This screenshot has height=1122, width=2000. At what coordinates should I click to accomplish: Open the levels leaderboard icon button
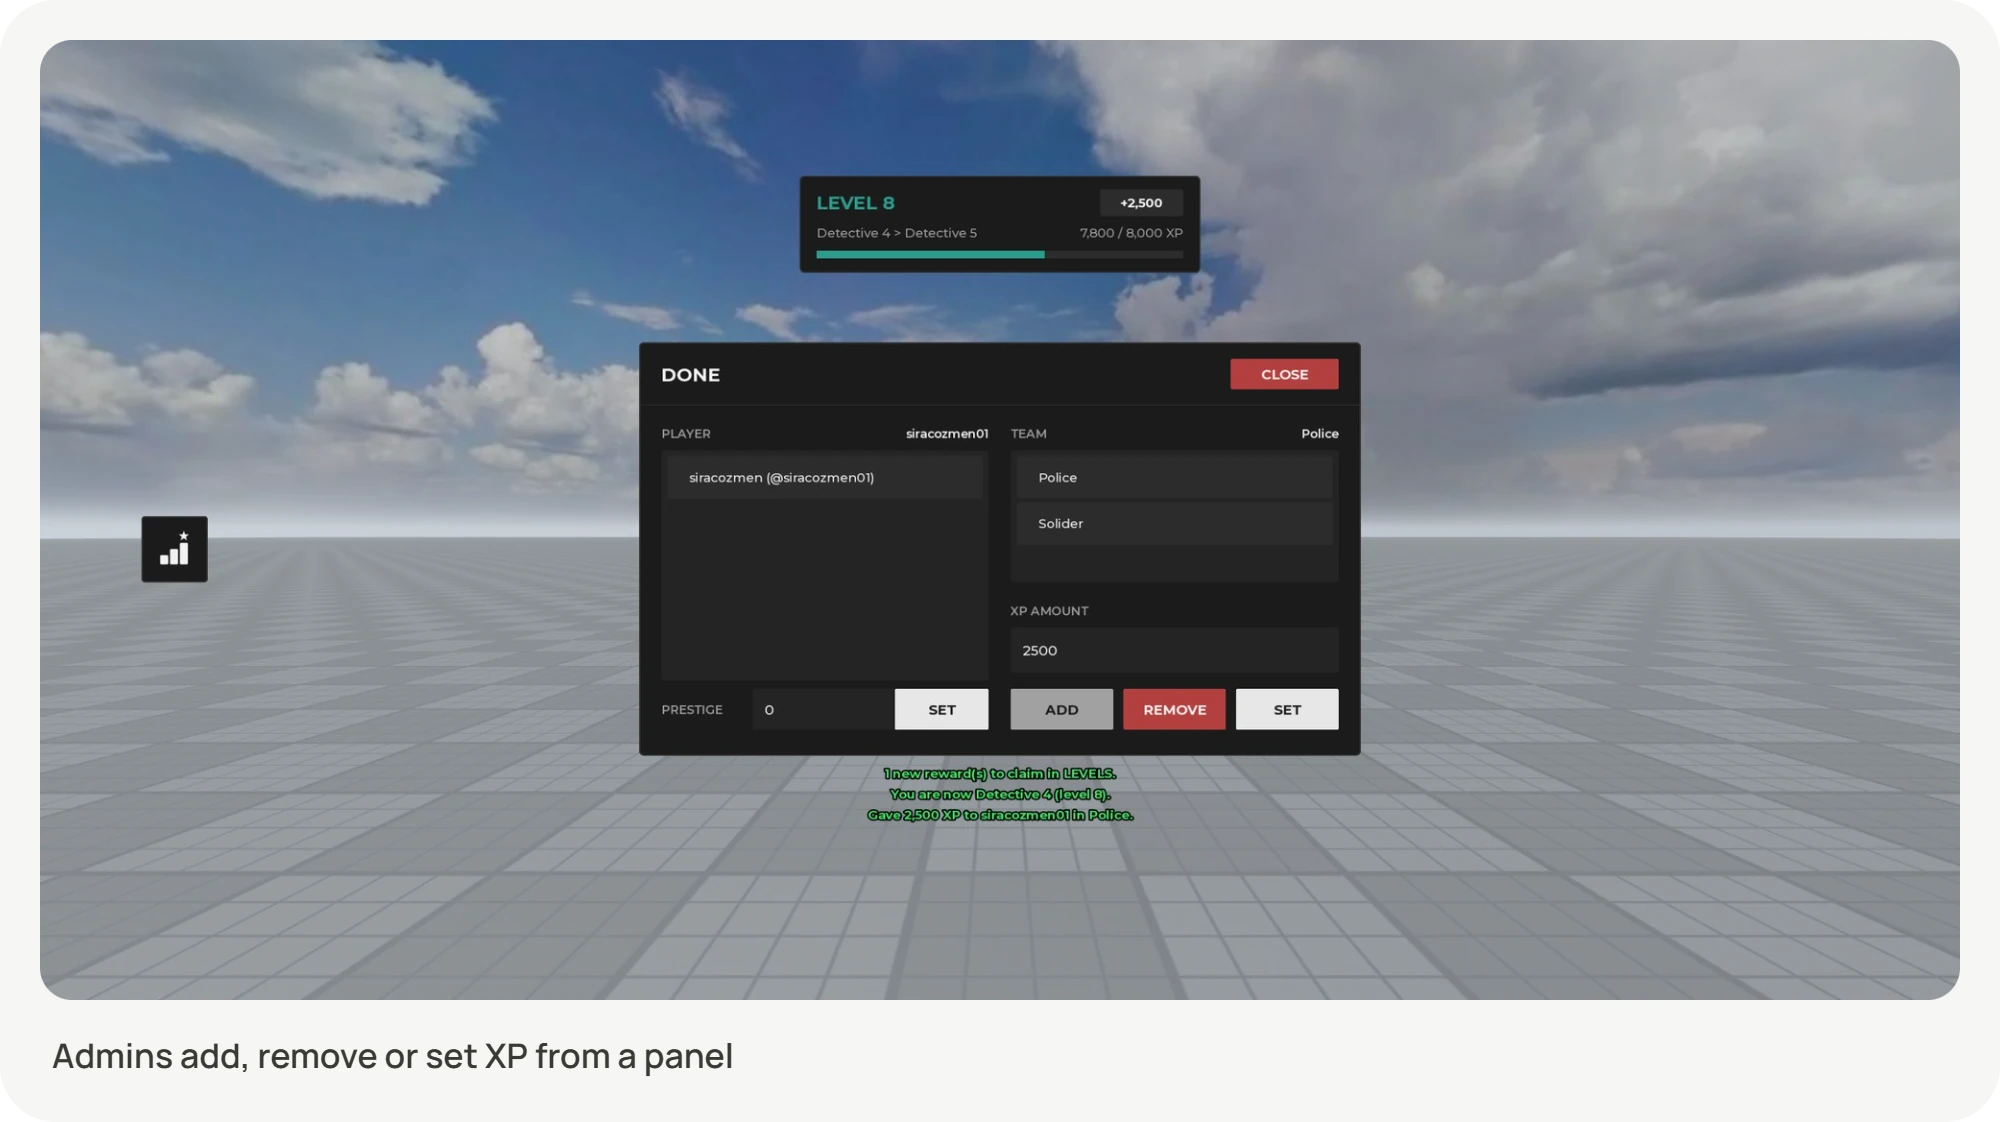tap(174, 549)
